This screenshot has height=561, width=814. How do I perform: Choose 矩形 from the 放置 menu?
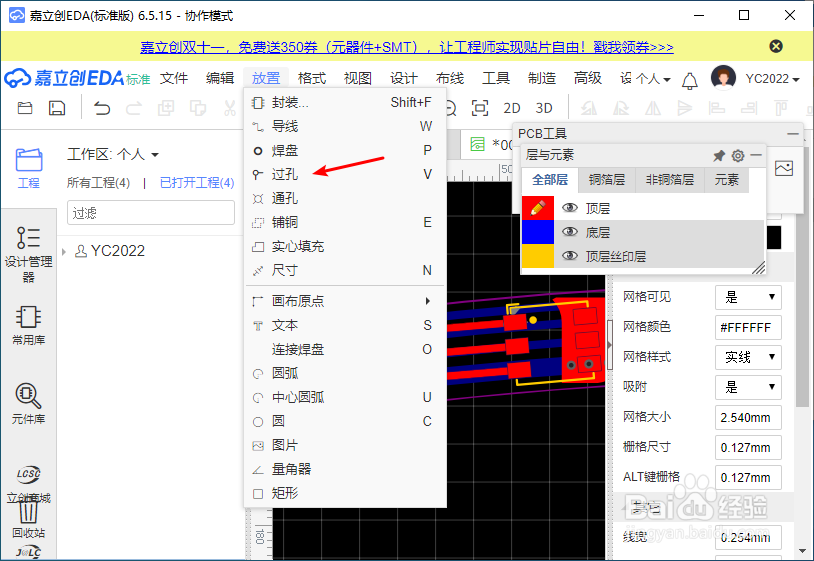(x=345, y=493)
